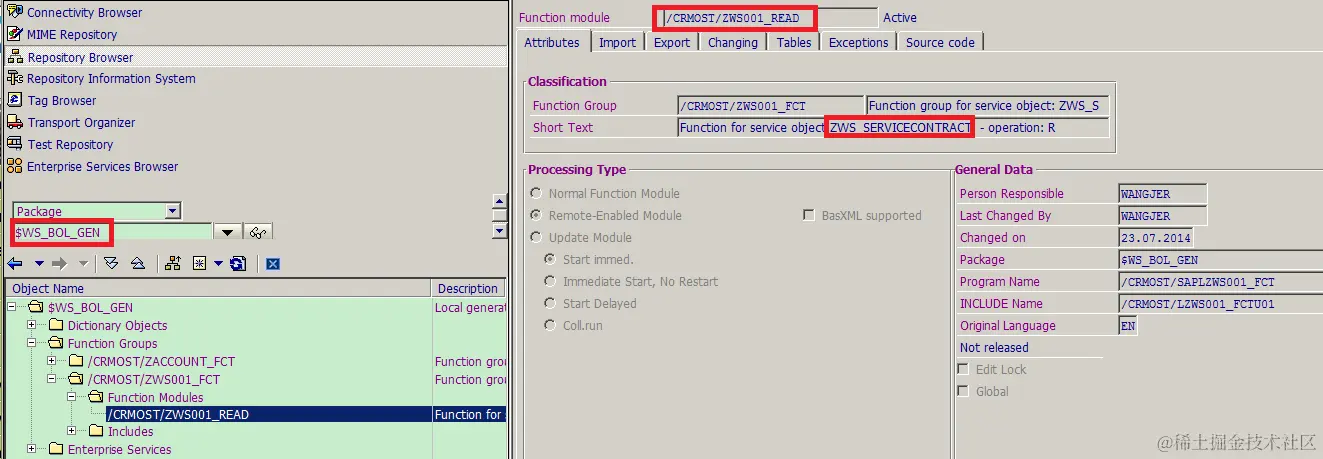Screen dimensions: 1323x459
Task: Click the MIME Repository icon
Action: point(14,34)
